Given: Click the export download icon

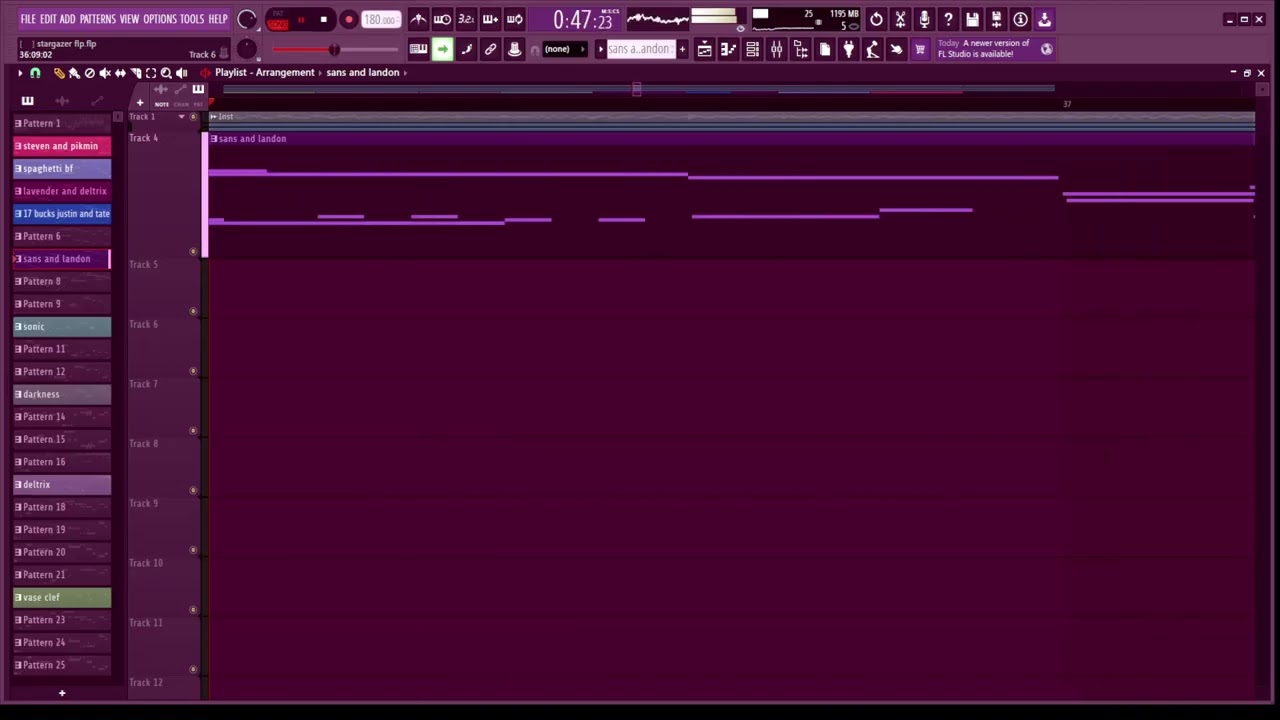Looking at the screenshot, I should (1044, 19).
